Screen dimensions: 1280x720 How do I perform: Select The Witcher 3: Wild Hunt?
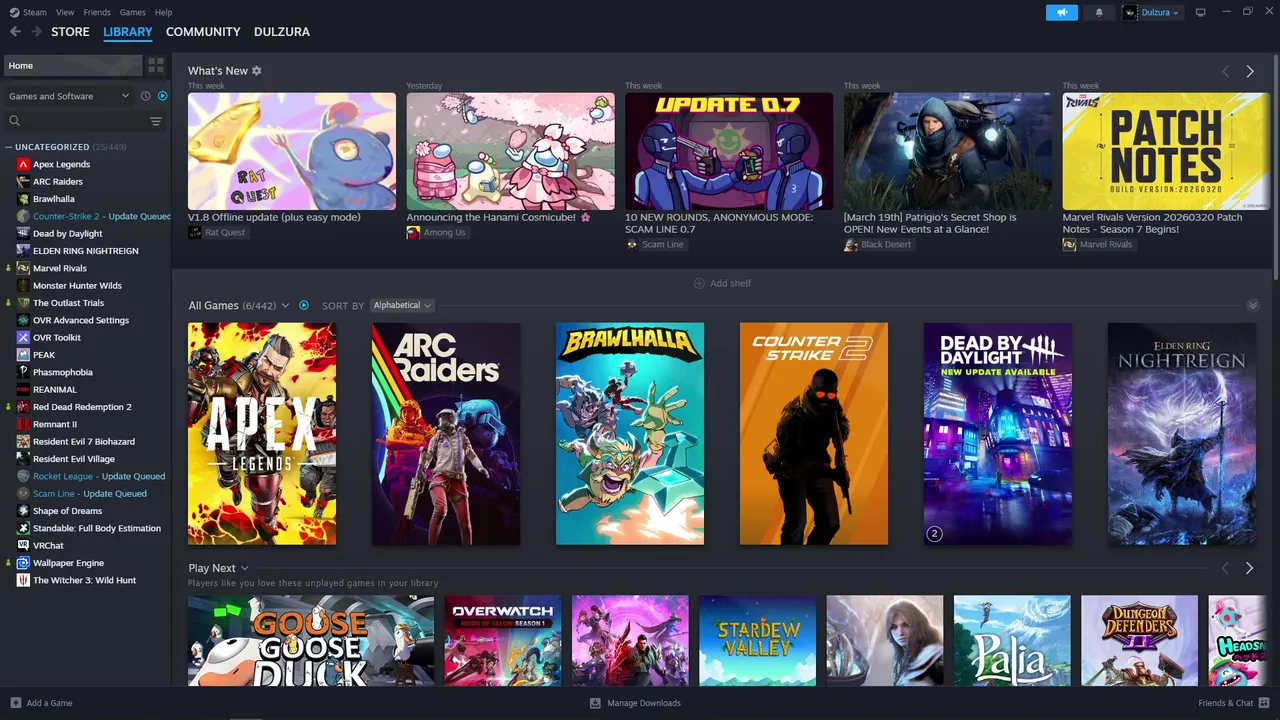tap(84, 580)
